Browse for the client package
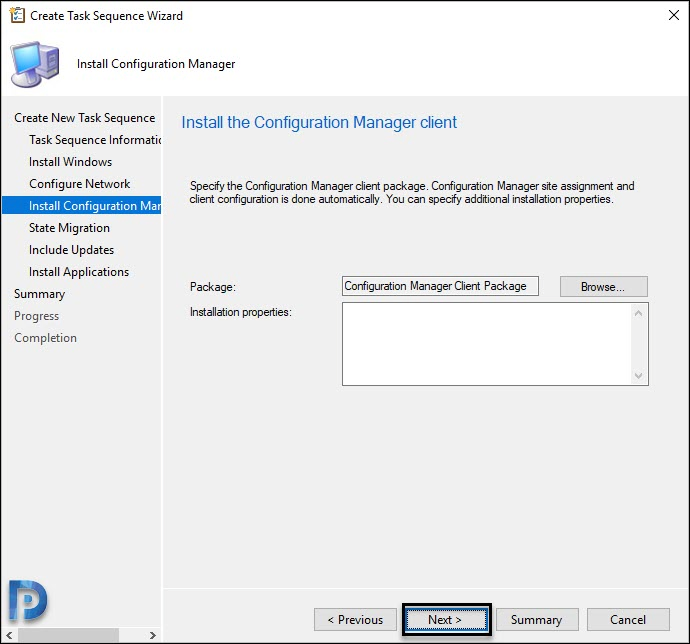Screen dimensions: 690x644 point(603,287)
